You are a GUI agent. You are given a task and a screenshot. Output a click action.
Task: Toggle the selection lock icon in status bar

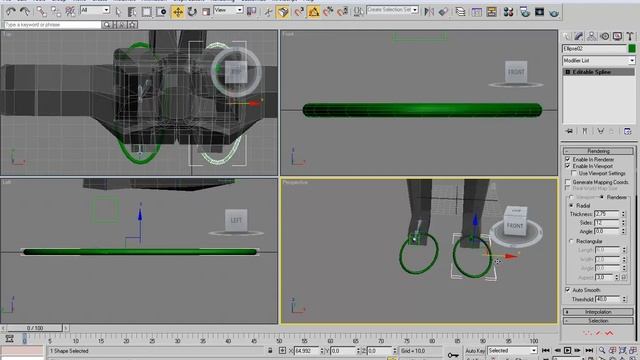[270, 351]
